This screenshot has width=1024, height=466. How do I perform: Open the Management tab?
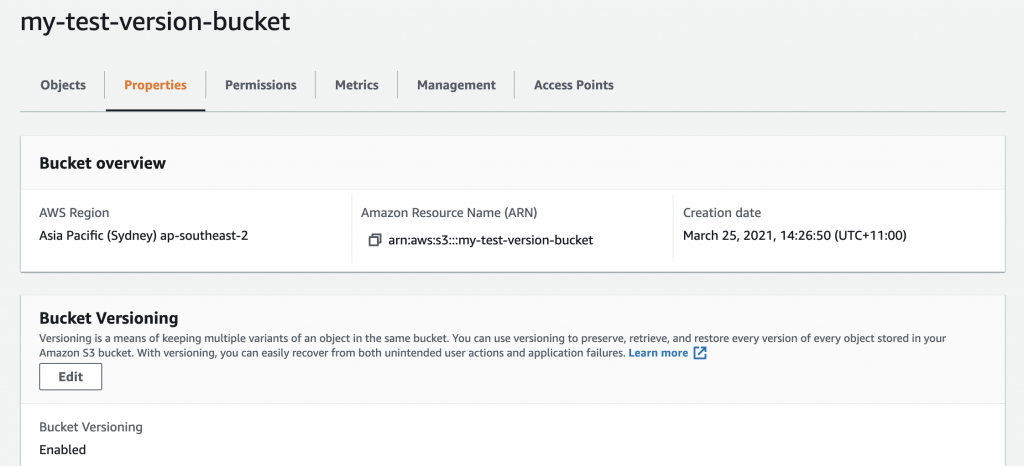point(456,85)
